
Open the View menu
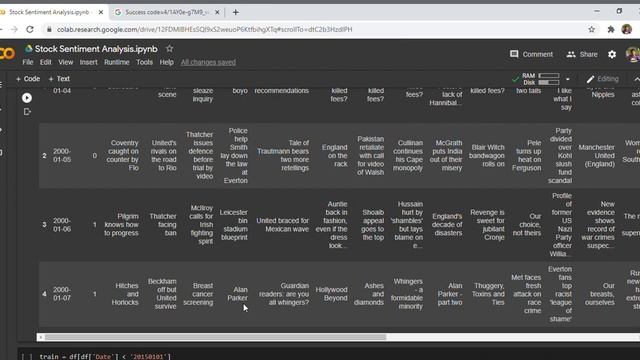65,62
